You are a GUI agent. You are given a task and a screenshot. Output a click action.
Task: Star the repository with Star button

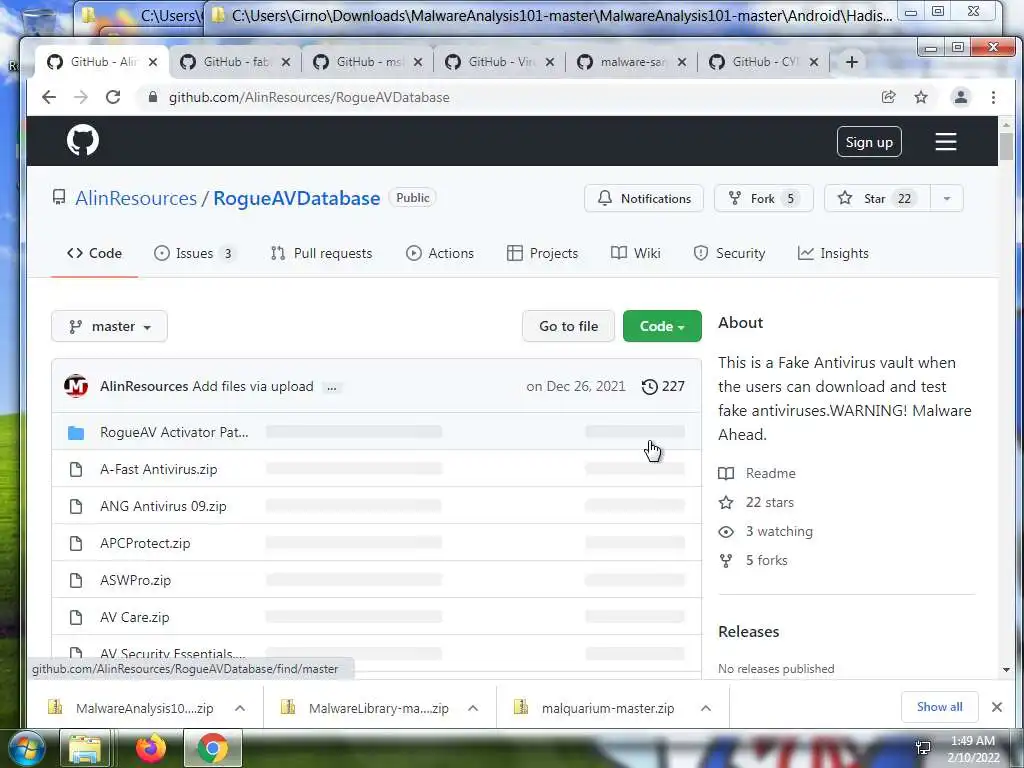tap(878, 199)
